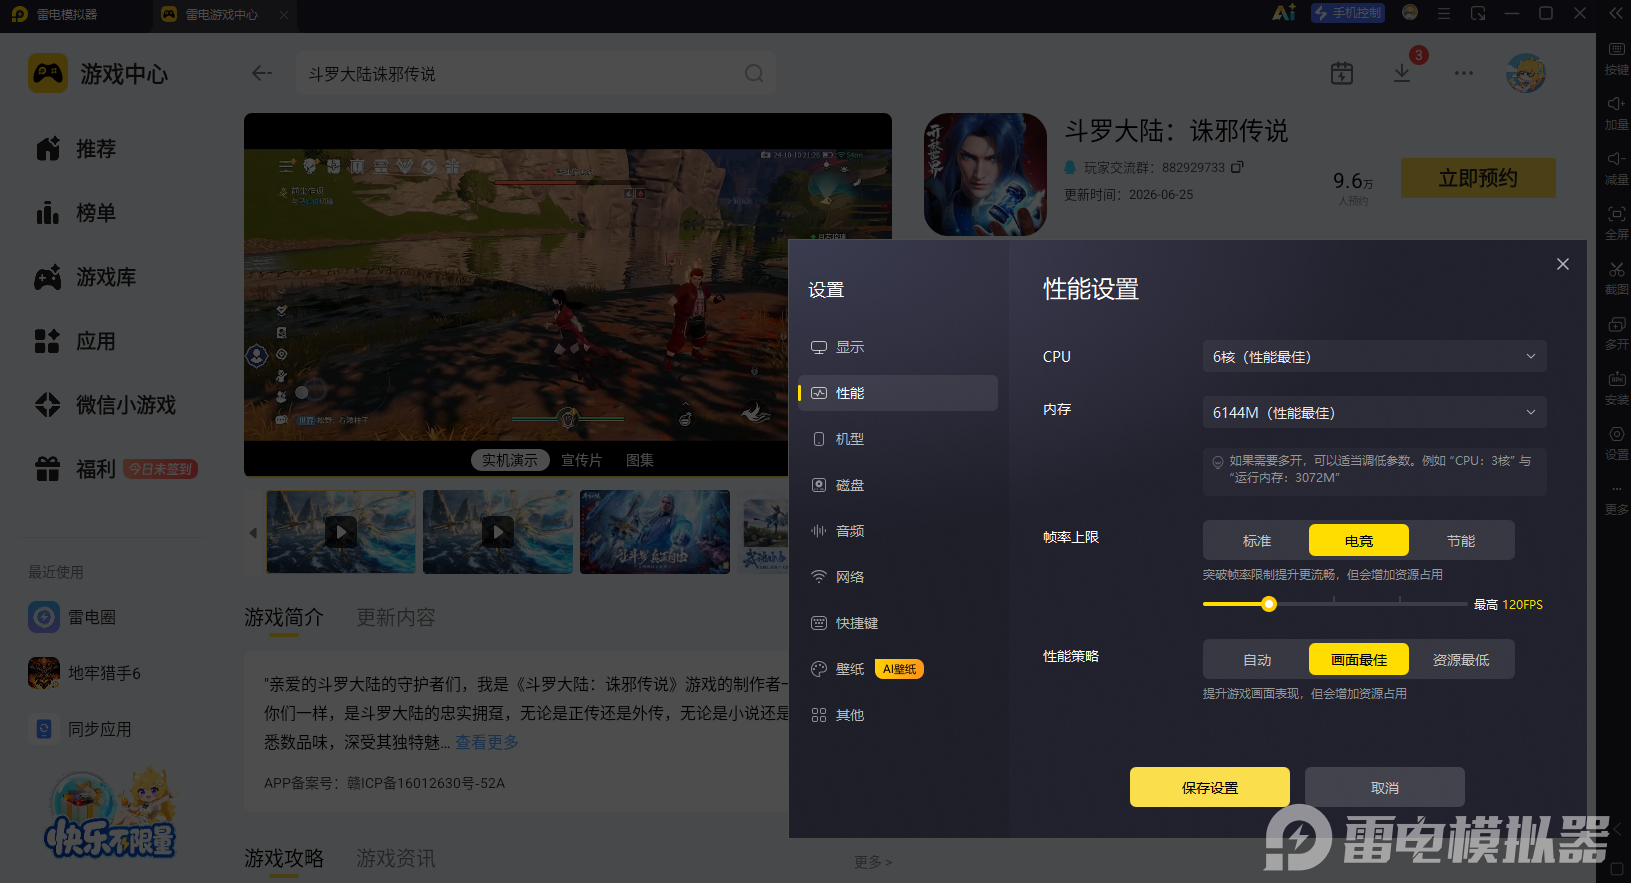
Task: Choose 节能 frame rate mode
Action: click(x=1461, y=541)
